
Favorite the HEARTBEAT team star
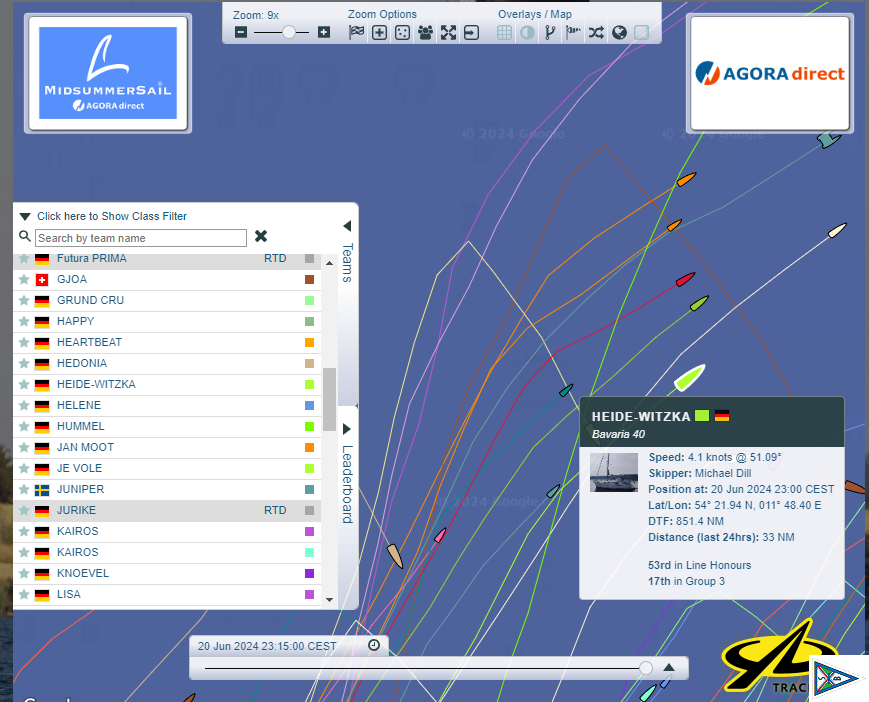point(24,342)
